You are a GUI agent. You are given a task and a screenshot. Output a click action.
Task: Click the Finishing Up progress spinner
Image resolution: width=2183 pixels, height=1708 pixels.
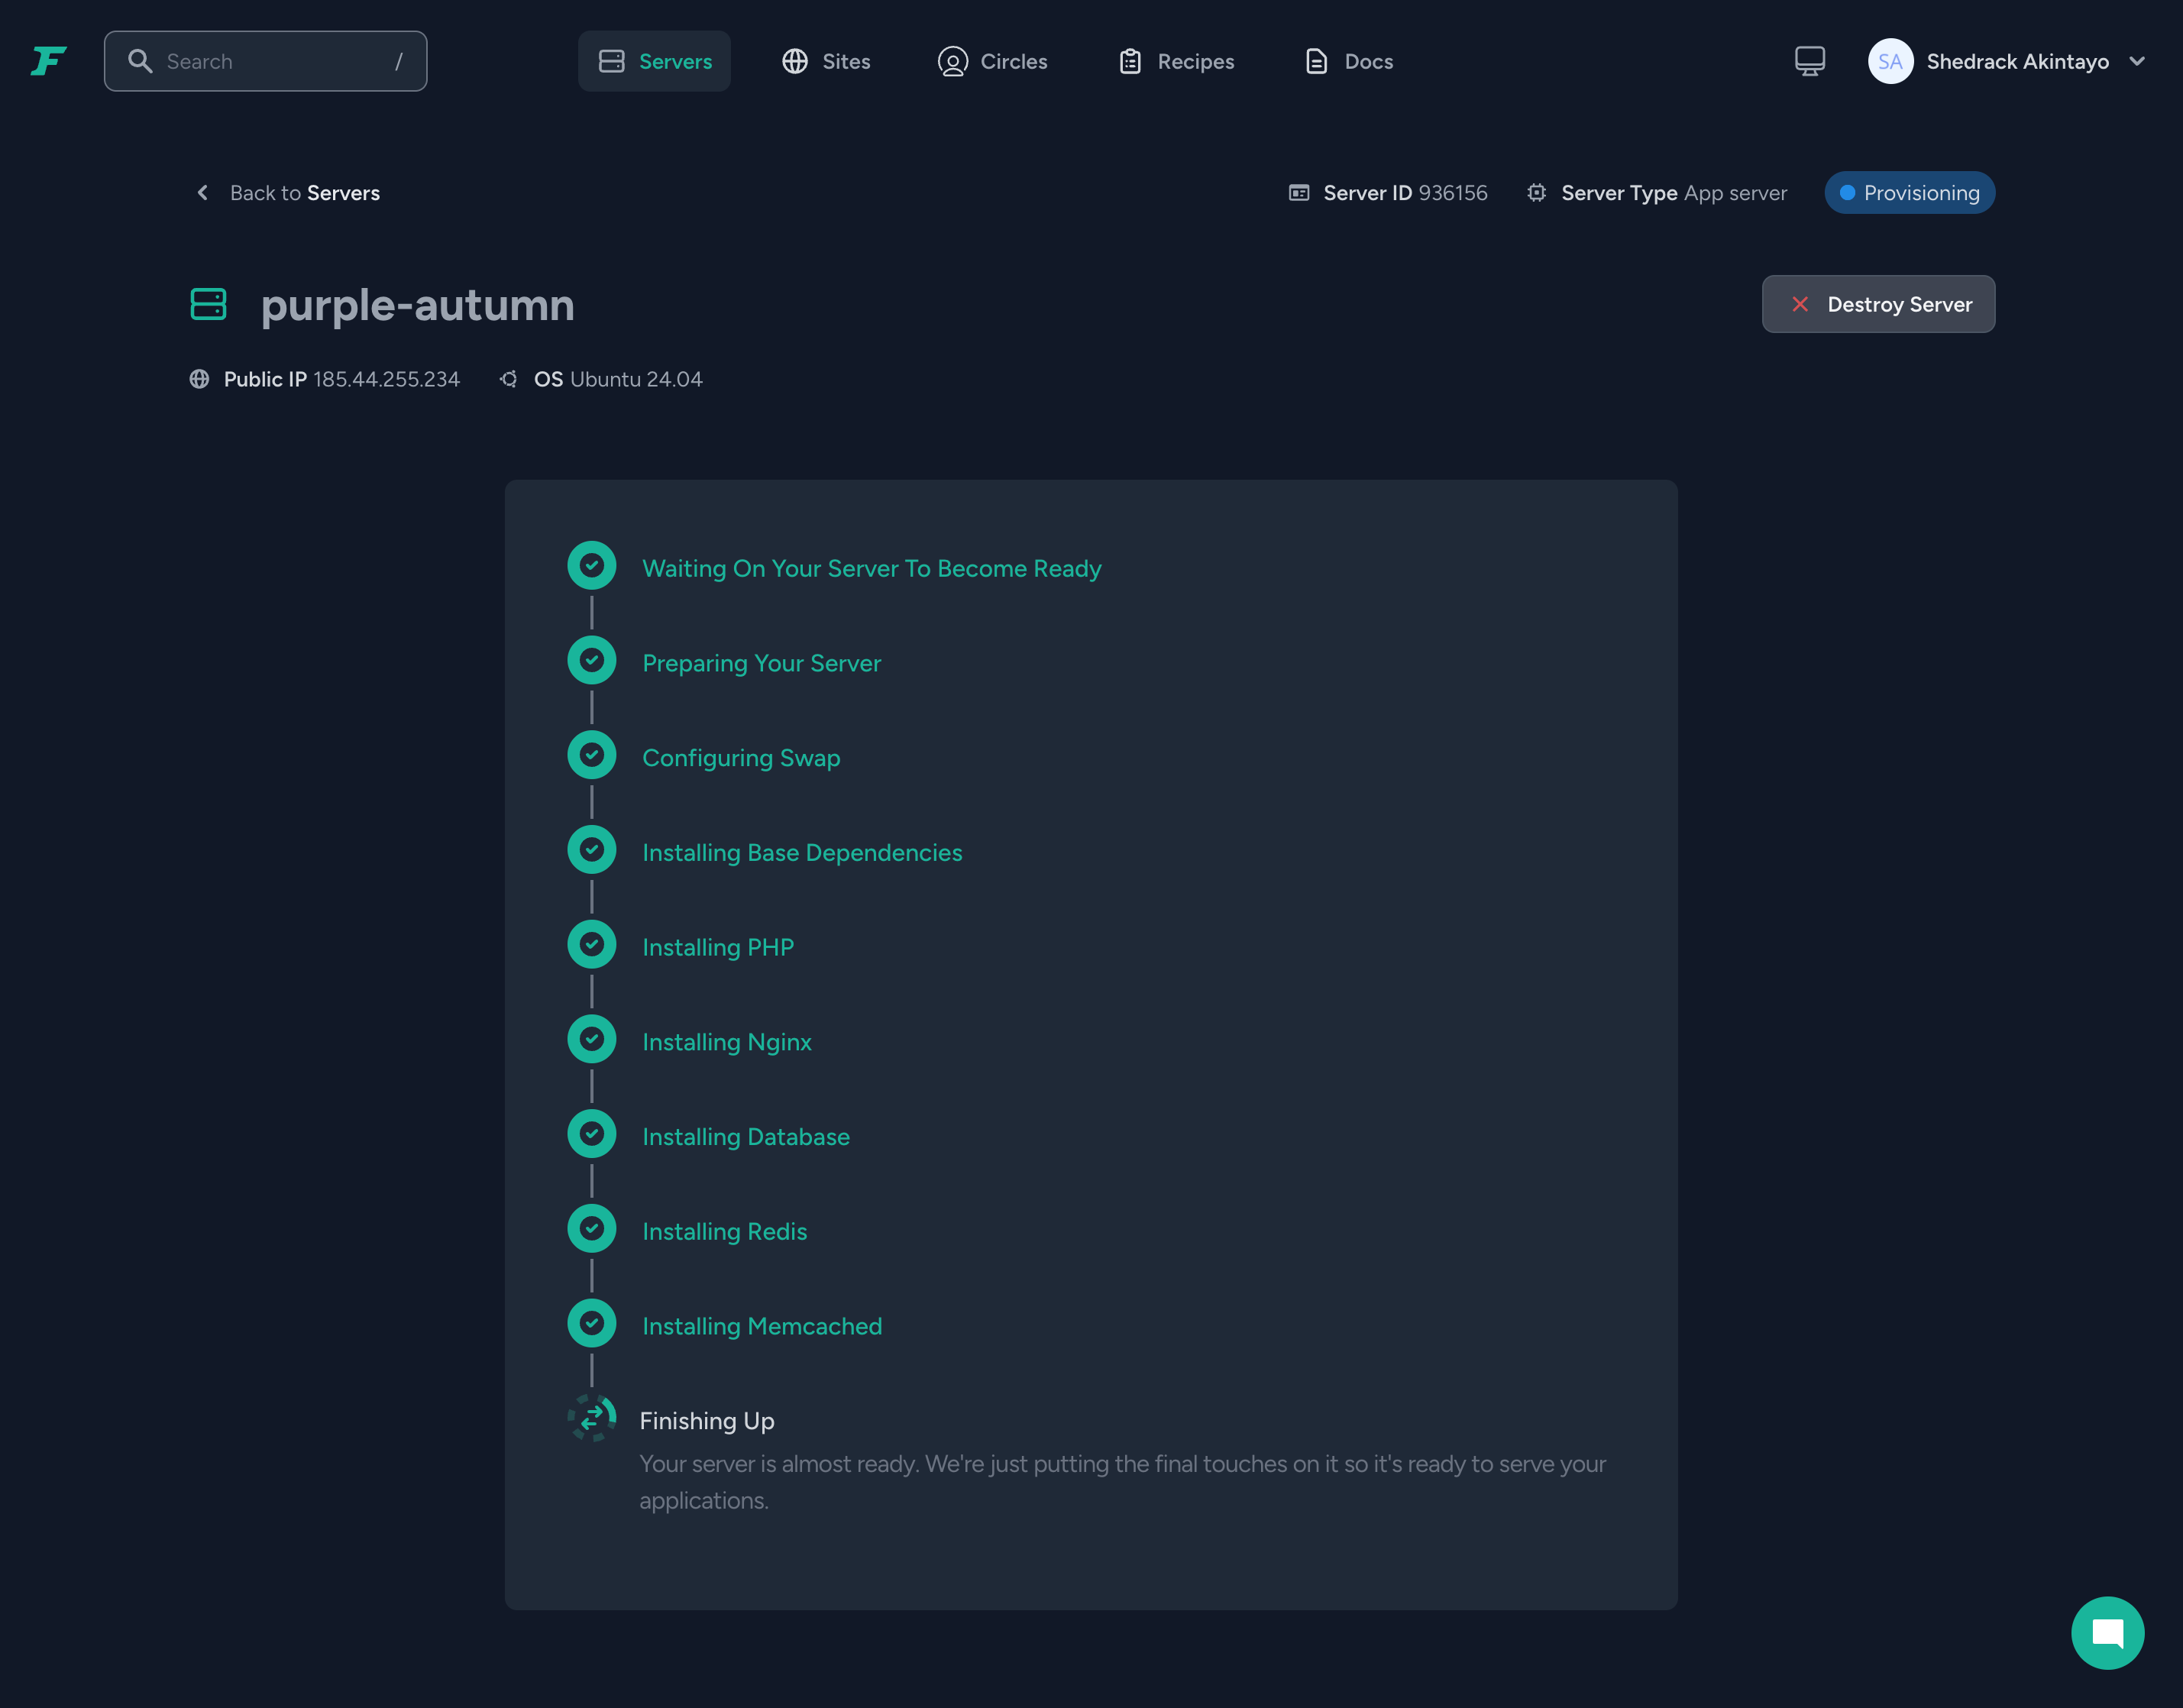coord(592,1417)
